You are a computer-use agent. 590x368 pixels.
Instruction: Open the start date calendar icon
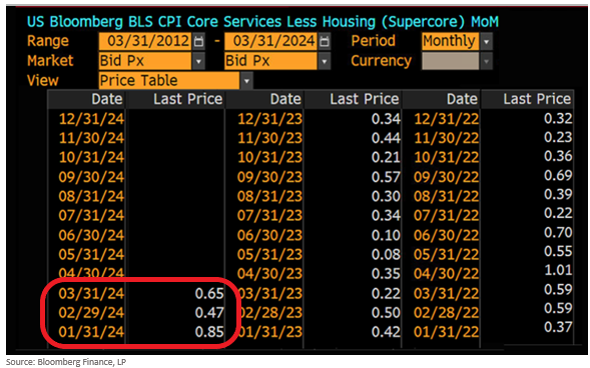coord(198,41)
